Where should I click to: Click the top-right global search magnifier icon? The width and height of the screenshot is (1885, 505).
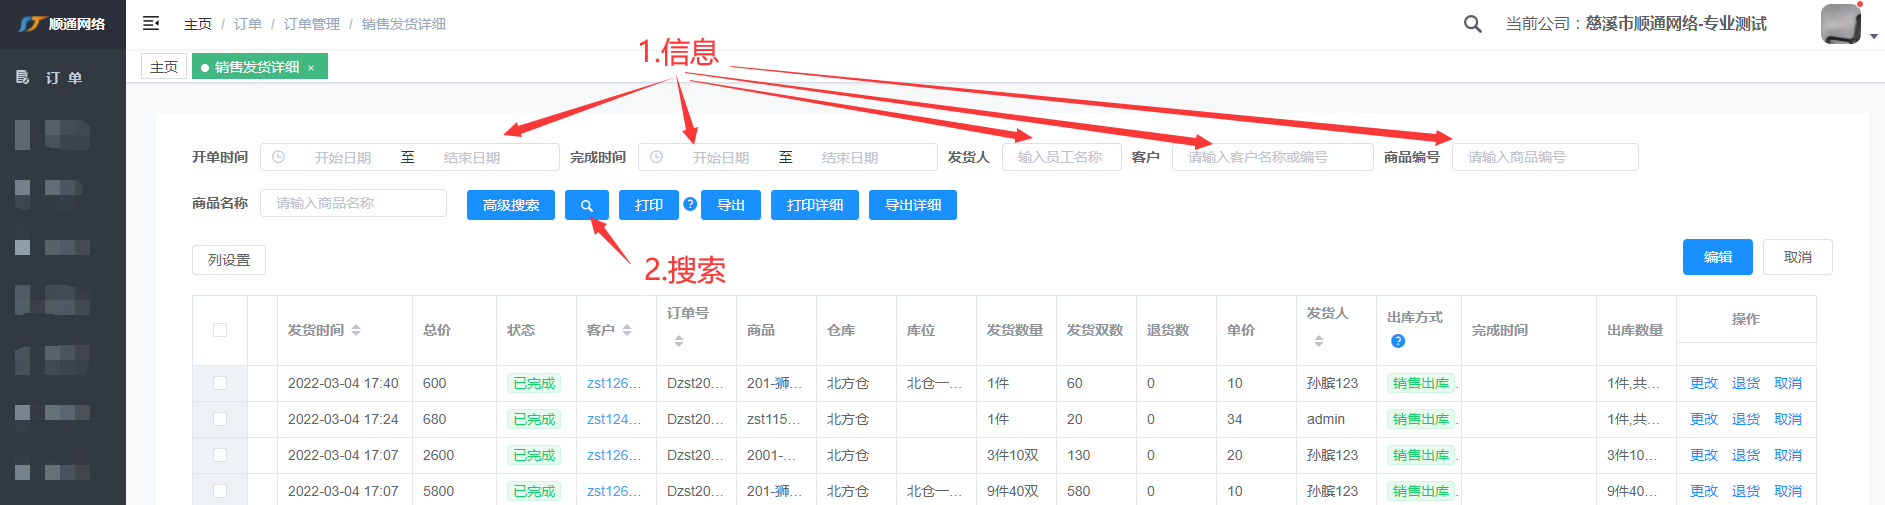1472,24
